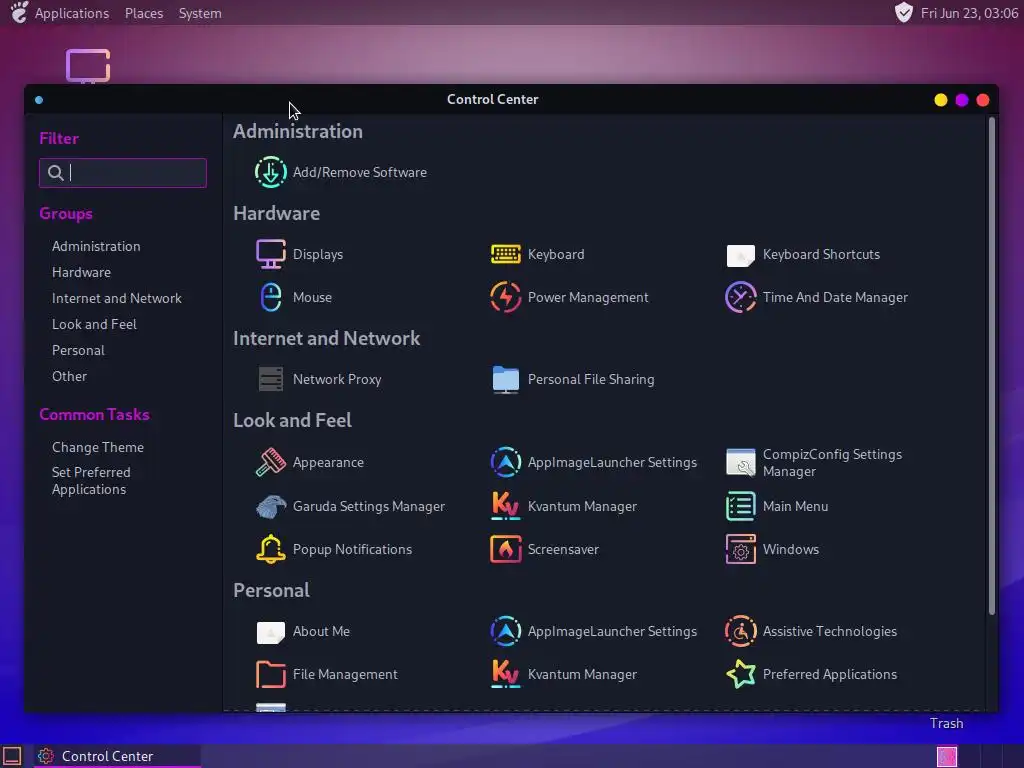The width and height of the screenshot is (1024, 768).
Task: Open Keyboard Shortcuts icon
Action: pyautogui.click(x=741, y=255)
